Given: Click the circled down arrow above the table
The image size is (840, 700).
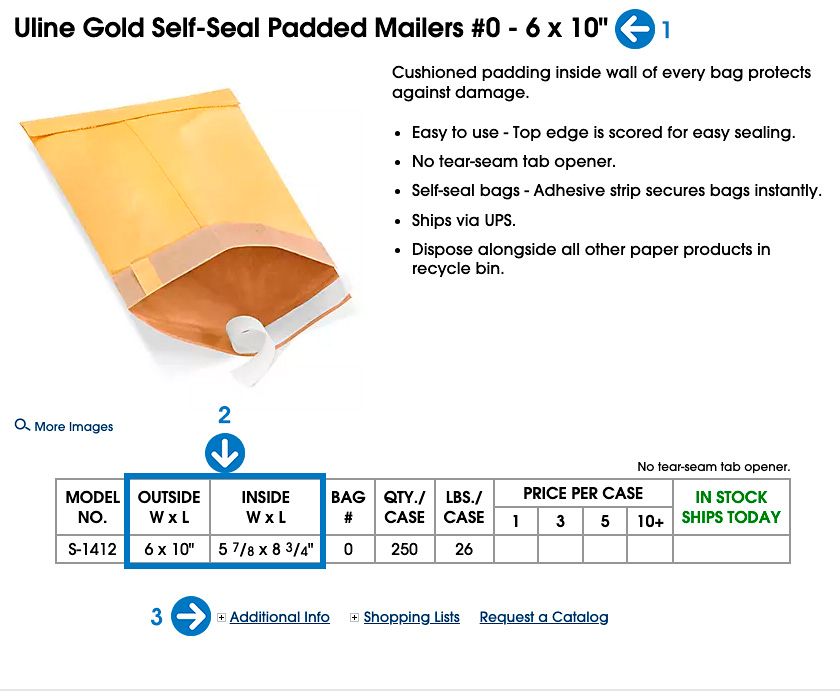Looking at the screenshot, I should point(223,452).
